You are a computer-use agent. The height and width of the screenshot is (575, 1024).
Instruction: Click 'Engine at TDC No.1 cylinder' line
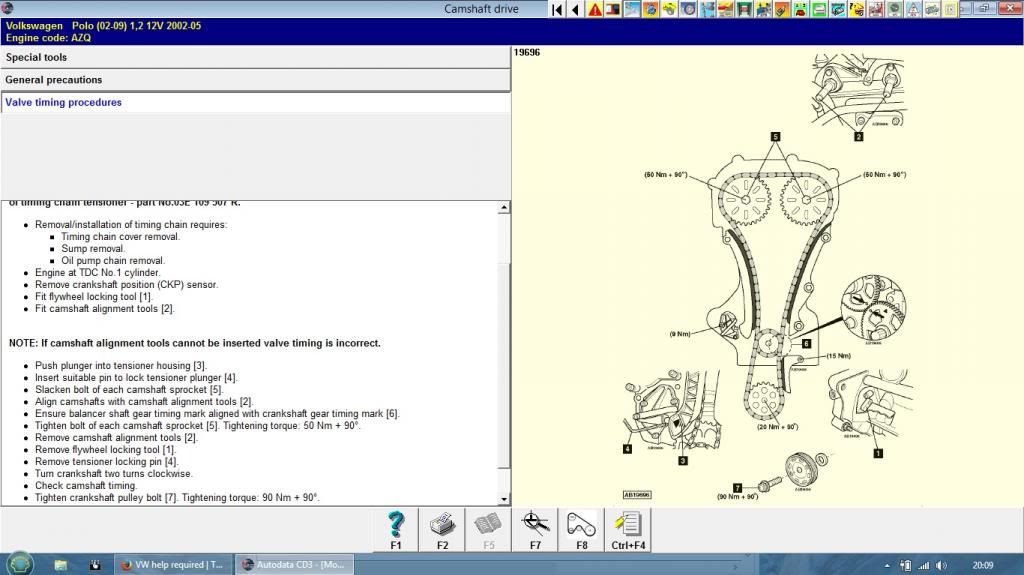tap(97, 272)
